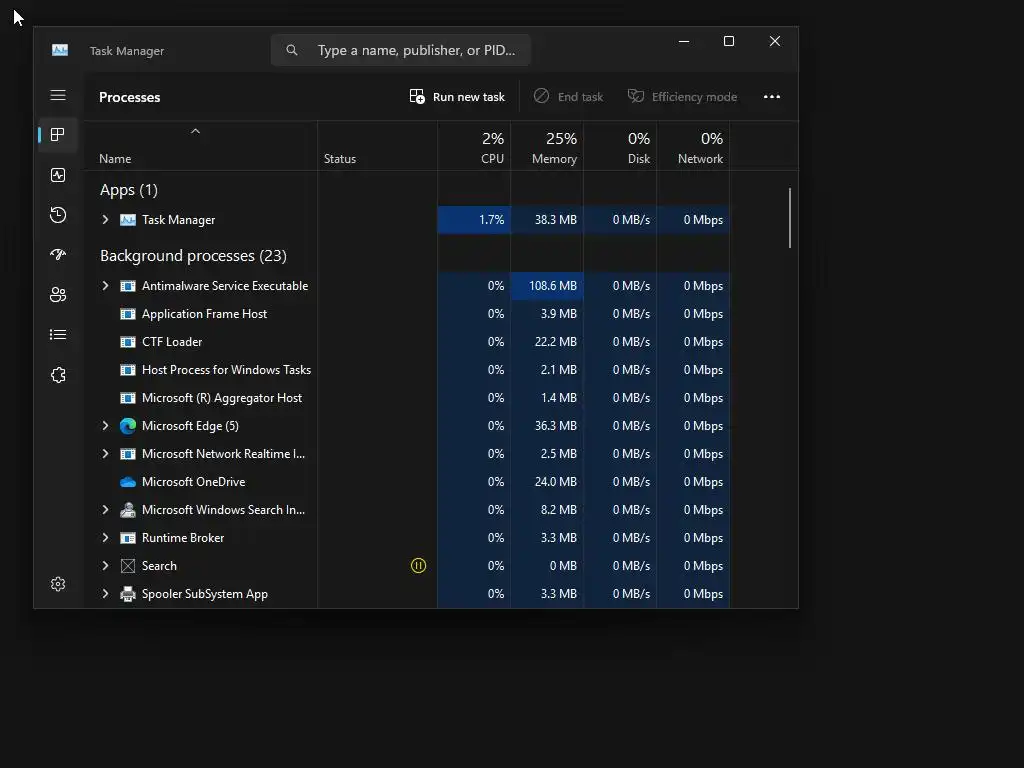Expand the Runtime Broker row
The height and width of the screenshot is (768, 1024).
tap(105, 537)
